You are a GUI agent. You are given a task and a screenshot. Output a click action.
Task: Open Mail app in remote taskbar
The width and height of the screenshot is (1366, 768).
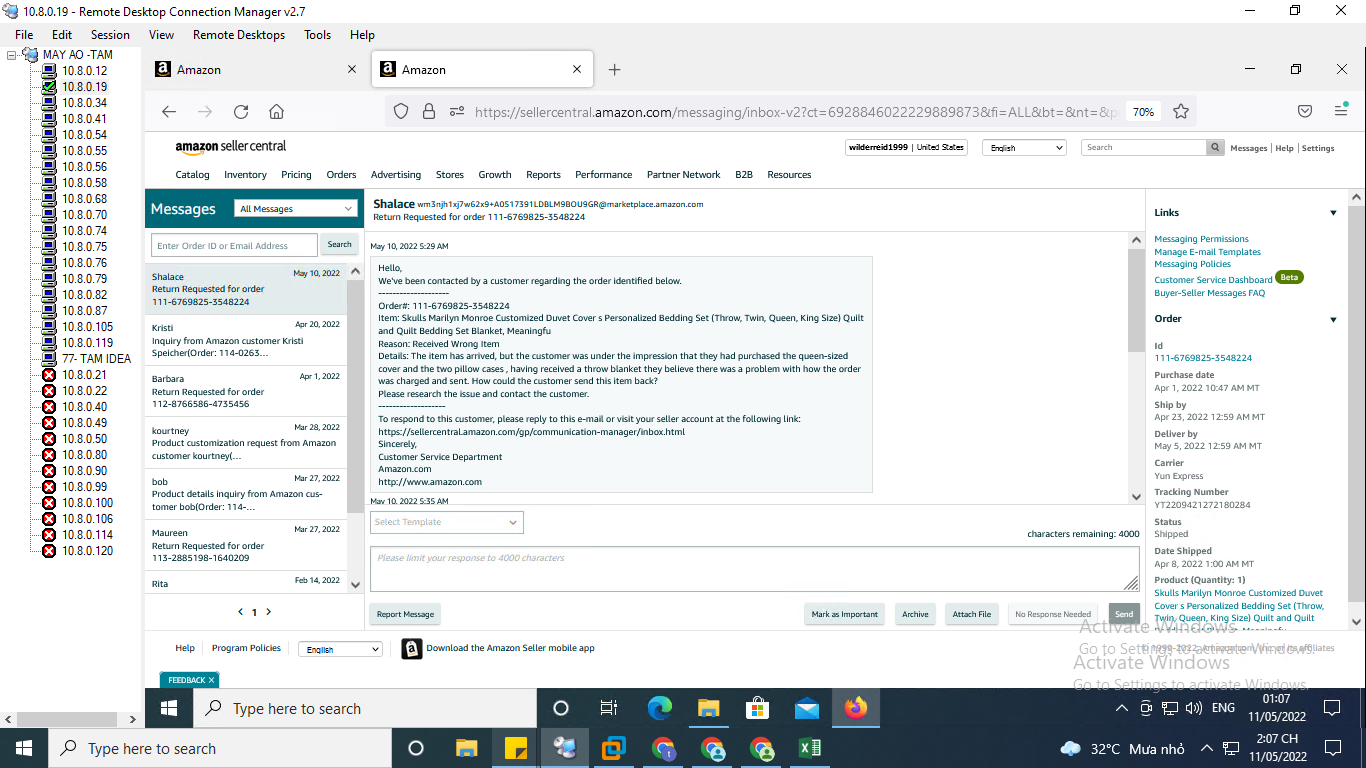coord(807,708)
